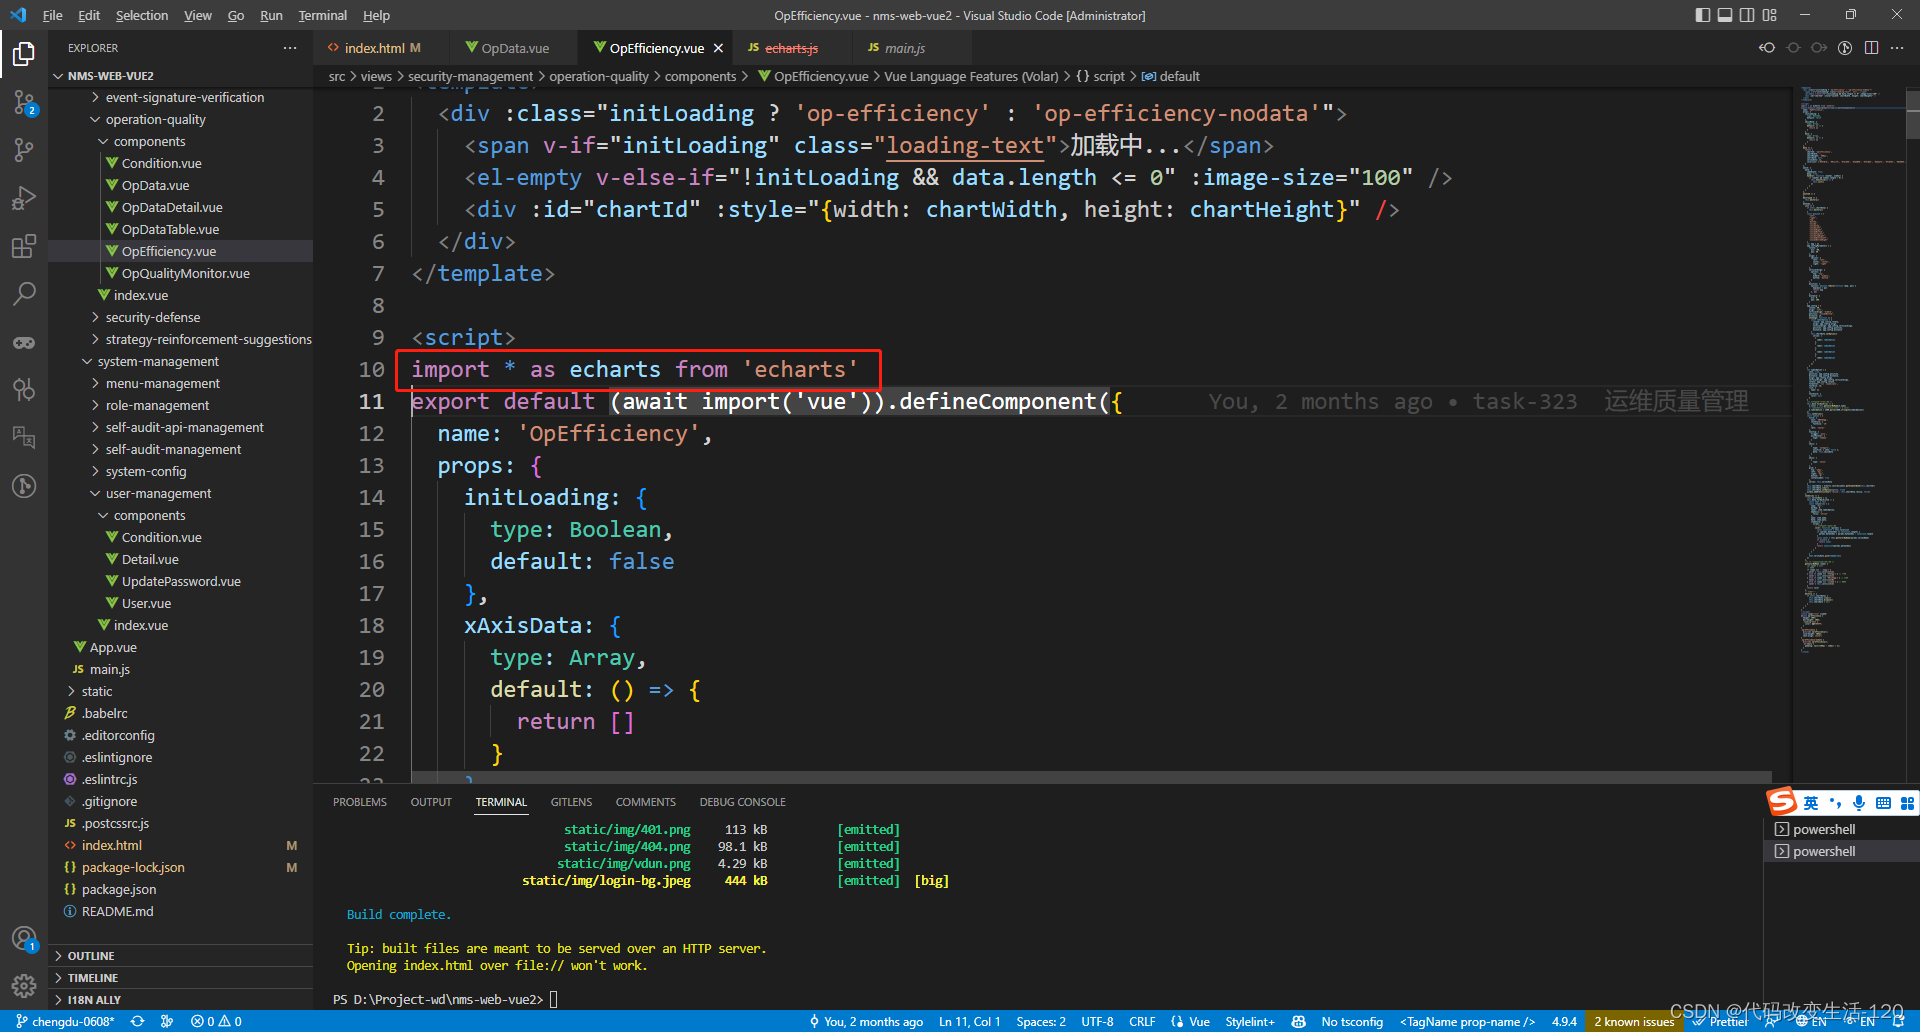1920x1032 pixels.
Task: Switch to the OpData.vue editor tab
Action: click(x=515, y=48)
